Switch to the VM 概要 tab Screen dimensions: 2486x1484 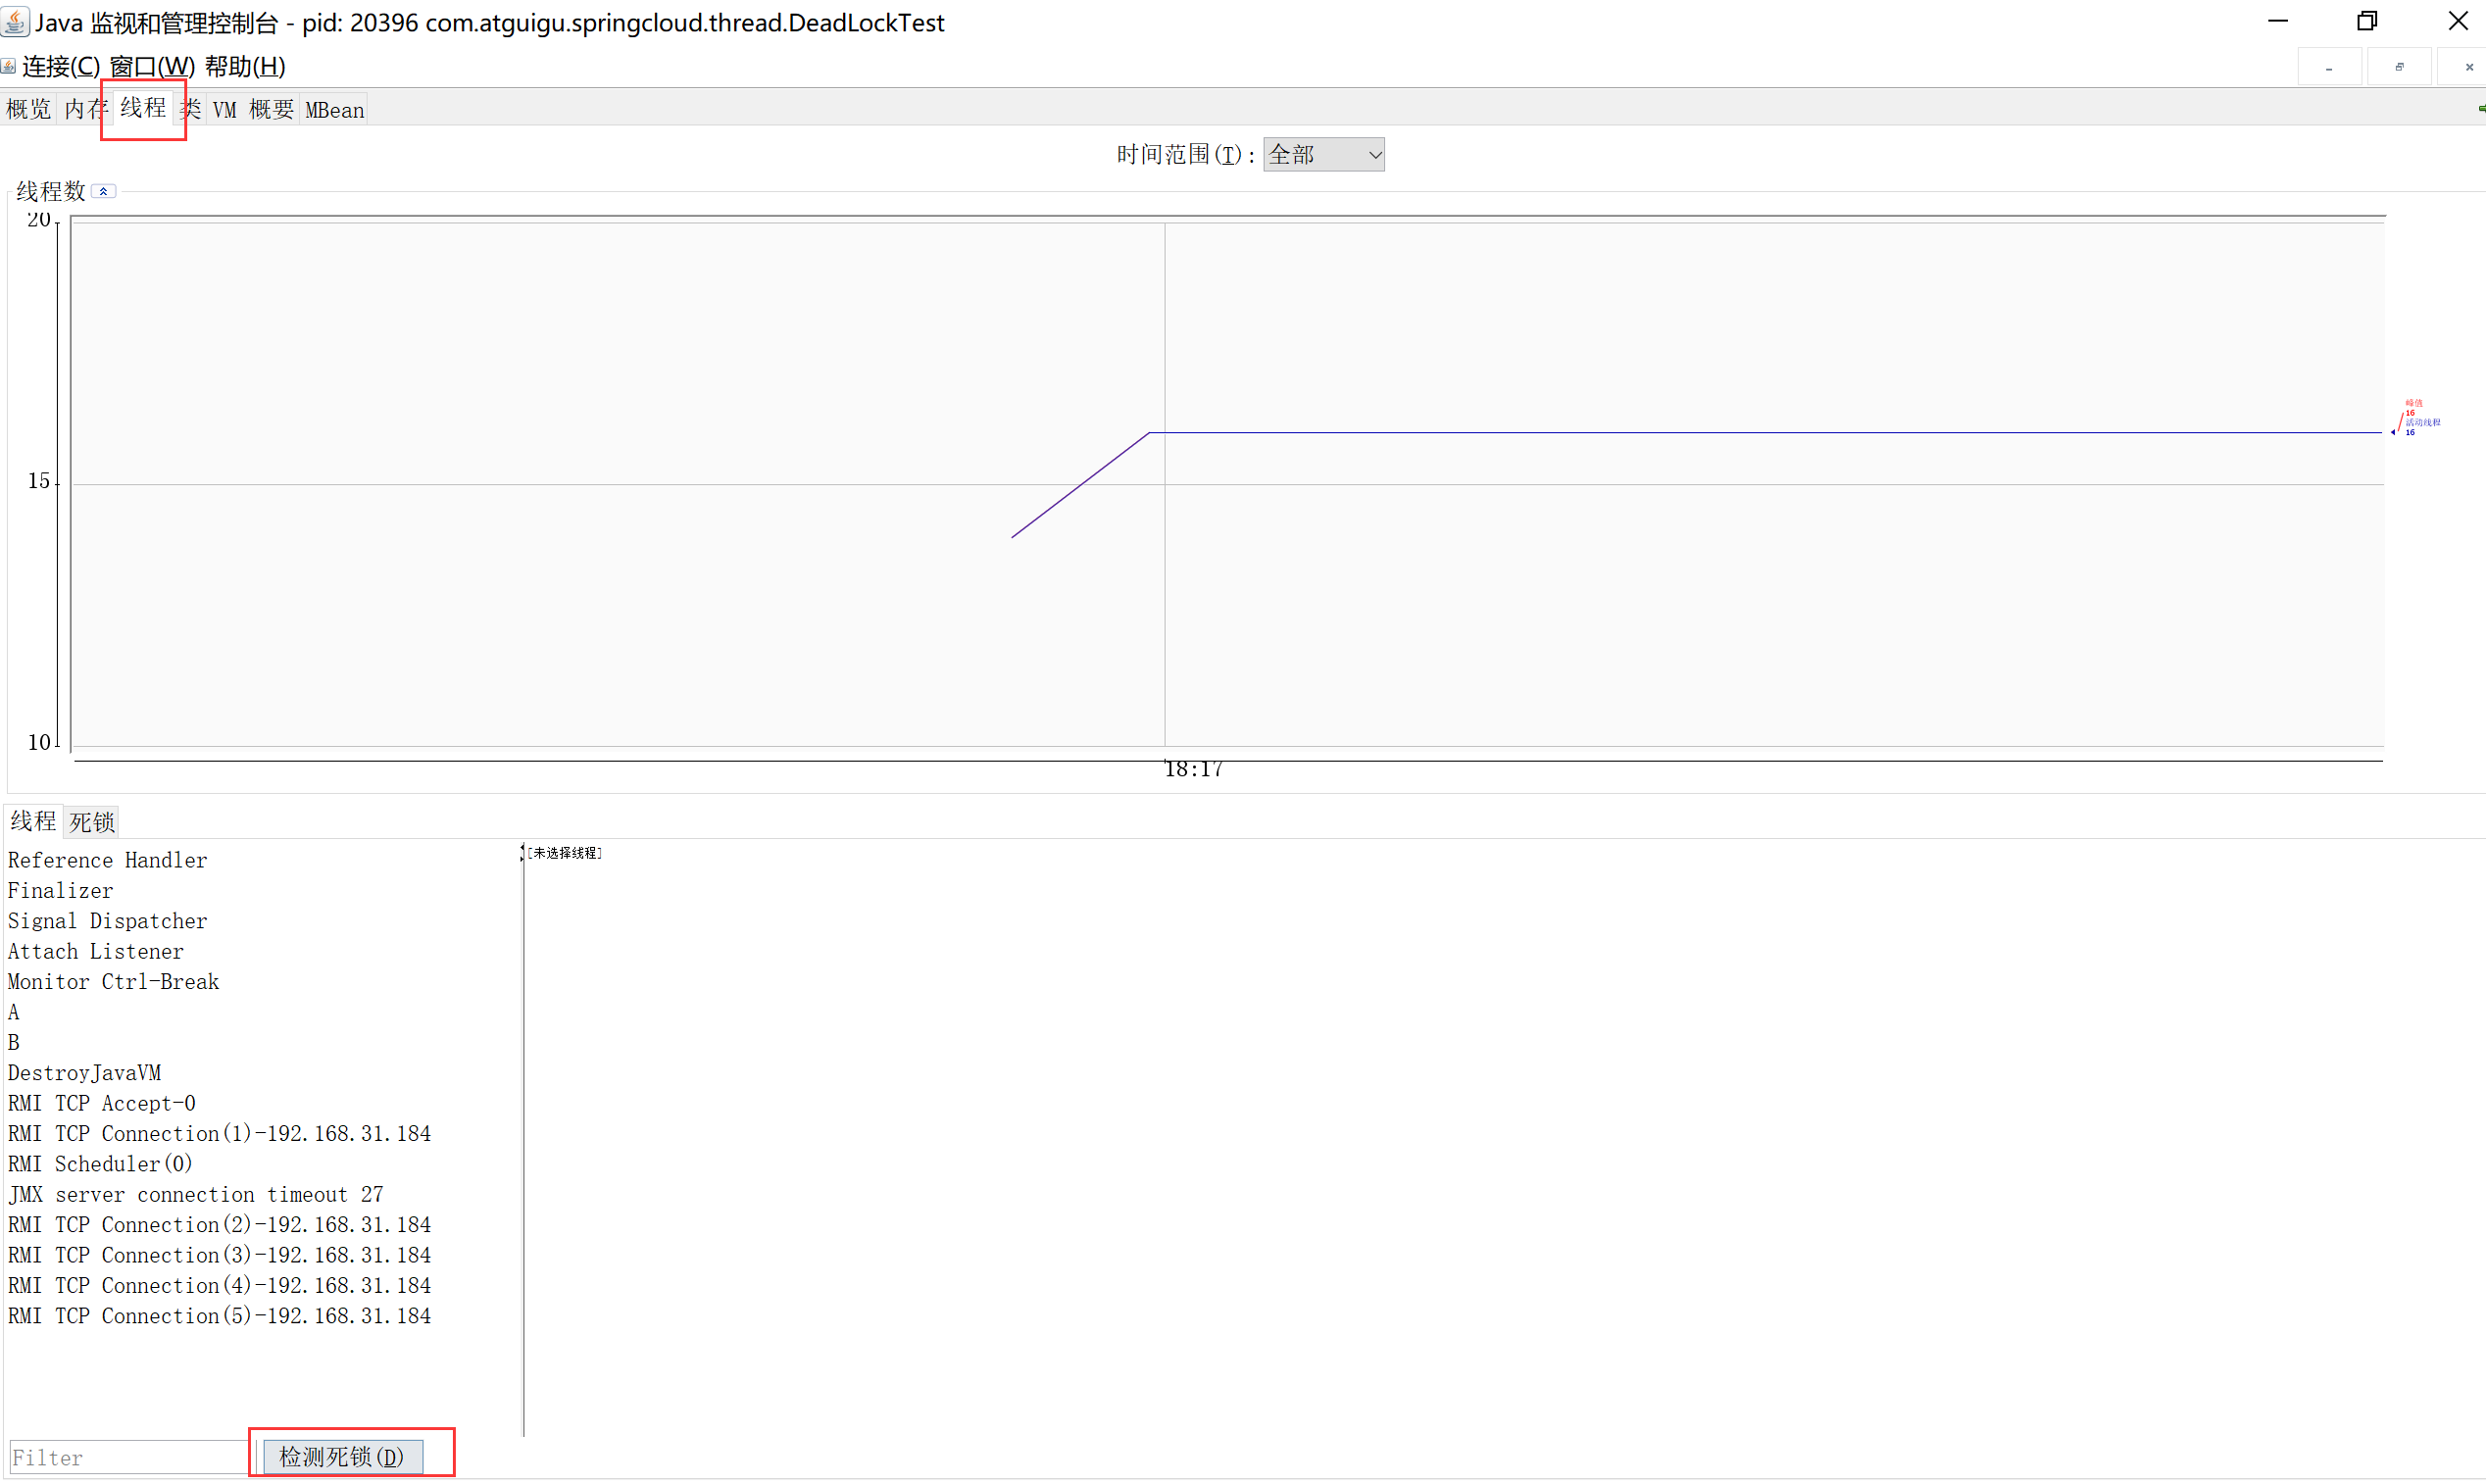(253, 110)
